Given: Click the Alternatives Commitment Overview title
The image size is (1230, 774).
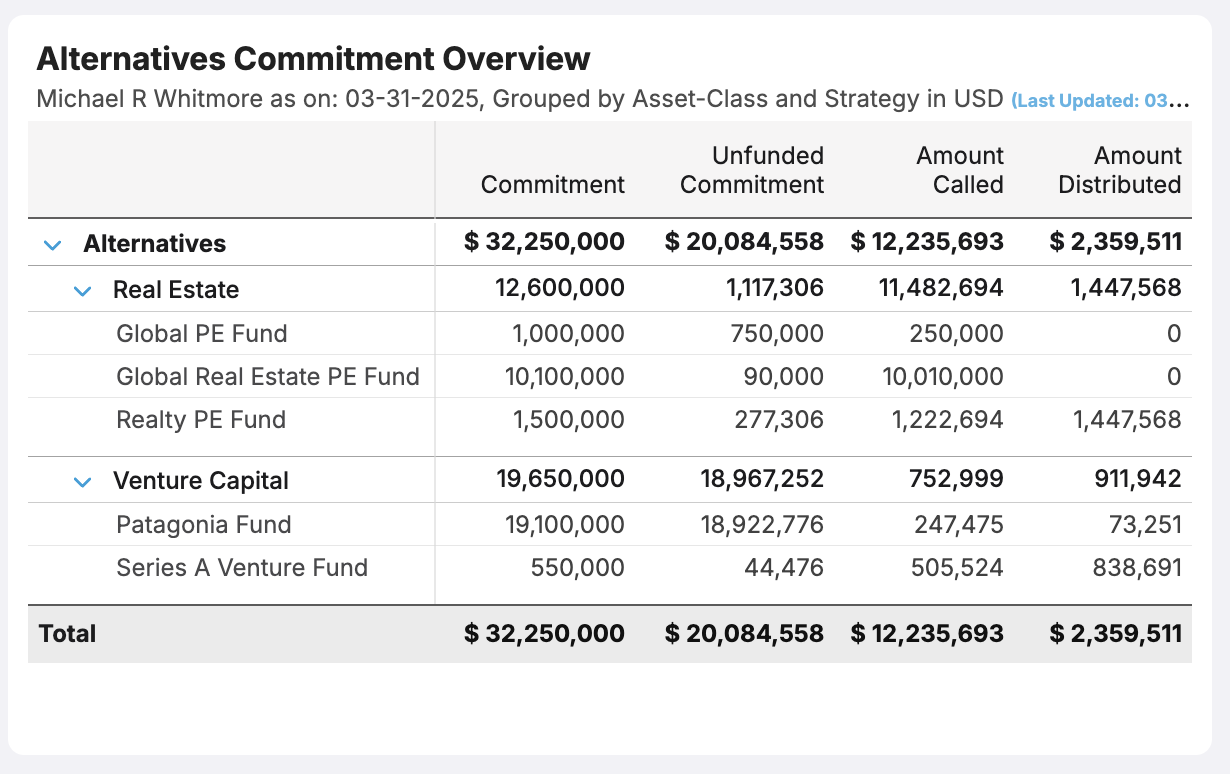Looking at the screenshot, I should point(313,59).
